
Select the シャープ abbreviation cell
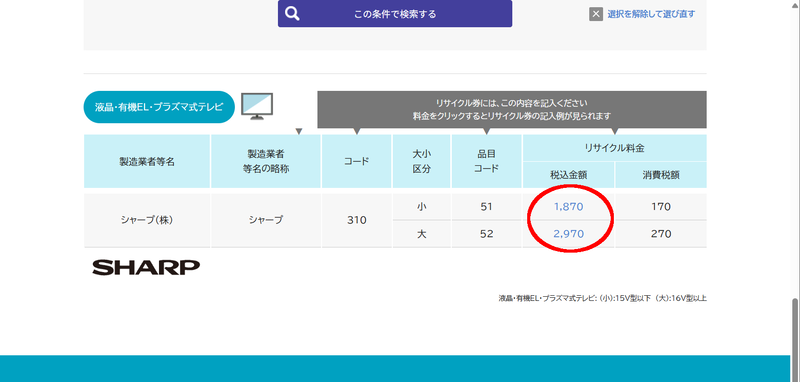(x=266, y=220)
